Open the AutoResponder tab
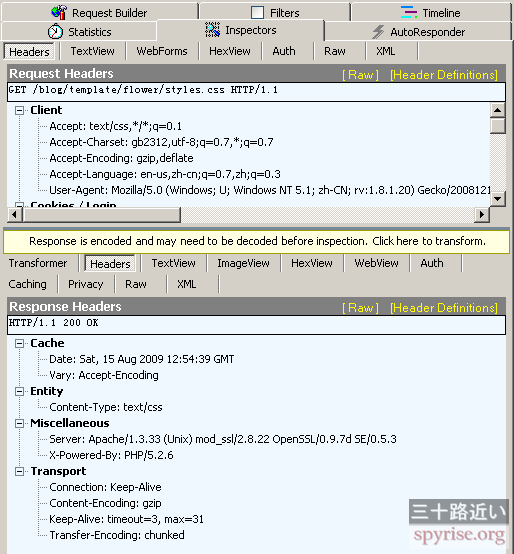This screenshot has width=514, height=554. point(418,31)
